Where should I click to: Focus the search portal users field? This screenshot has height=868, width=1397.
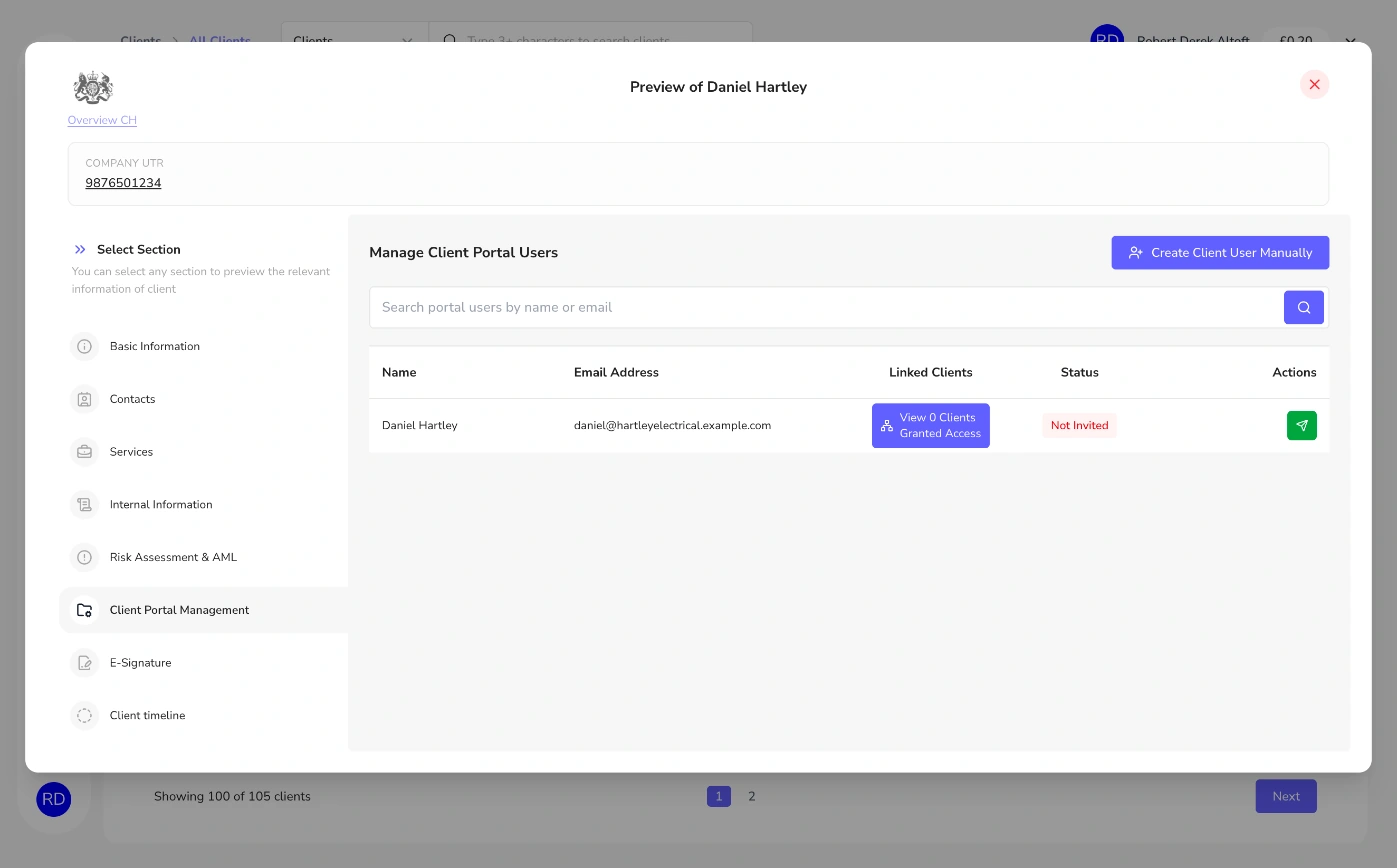tap(826, 307)
